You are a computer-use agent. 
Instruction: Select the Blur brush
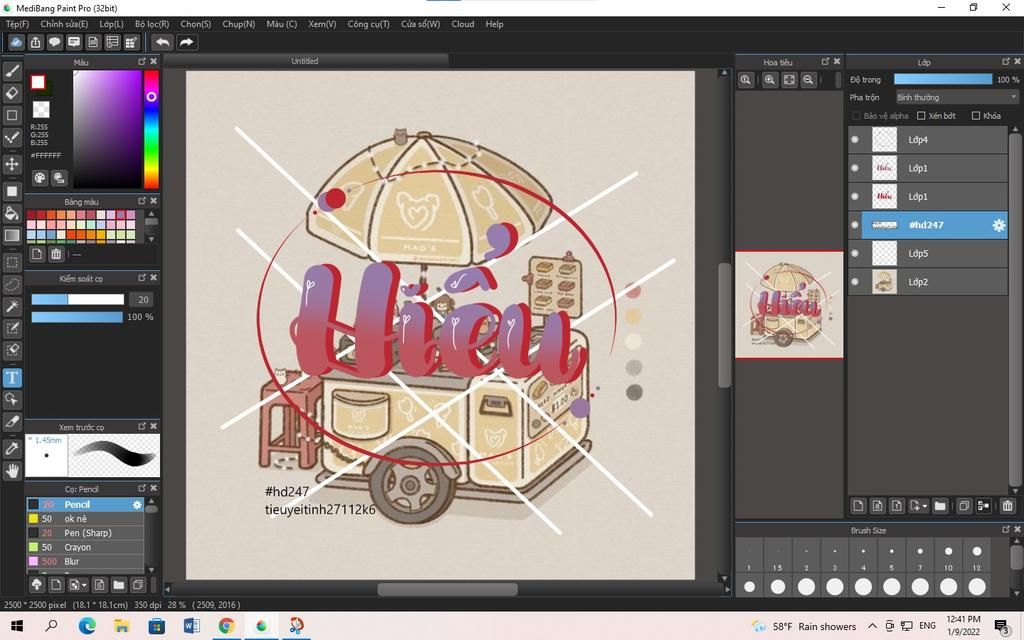(85, 562)
